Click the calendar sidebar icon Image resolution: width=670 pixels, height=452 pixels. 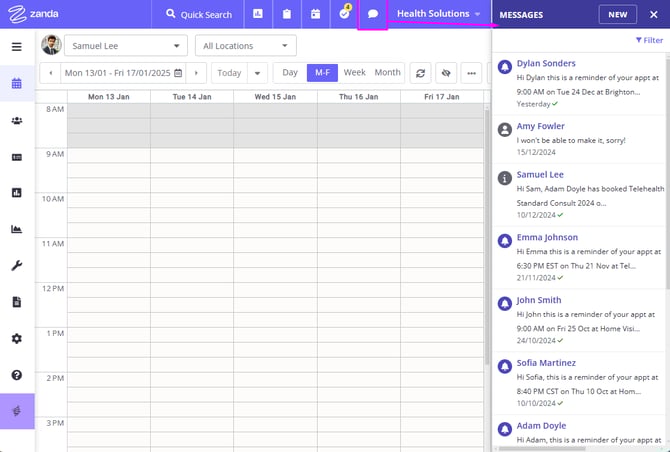coord(17,83)
